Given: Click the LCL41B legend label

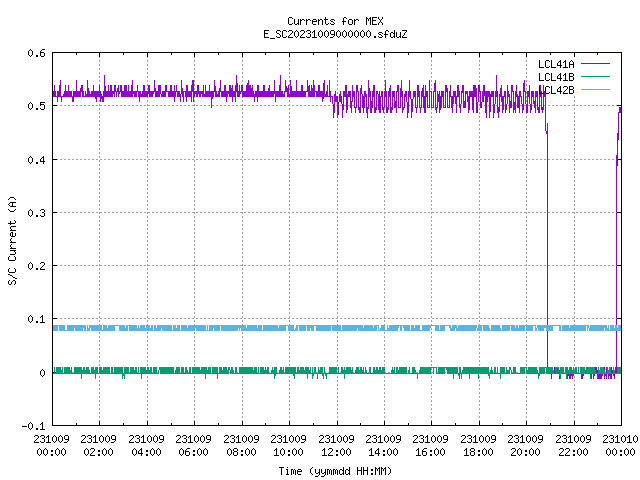Looking at the screenshot, I should [556, 77].
